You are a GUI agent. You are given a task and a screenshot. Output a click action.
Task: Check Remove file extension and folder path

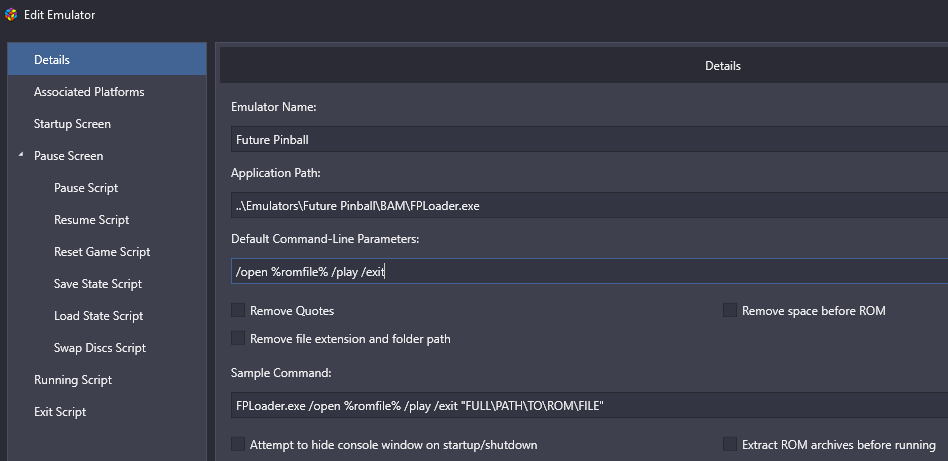[238, 338]
